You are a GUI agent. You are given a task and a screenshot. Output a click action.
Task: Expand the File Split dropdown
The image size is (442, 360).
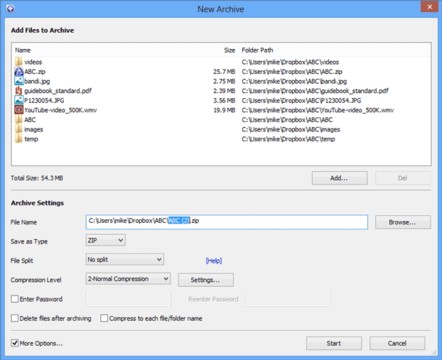pos(125,260)
